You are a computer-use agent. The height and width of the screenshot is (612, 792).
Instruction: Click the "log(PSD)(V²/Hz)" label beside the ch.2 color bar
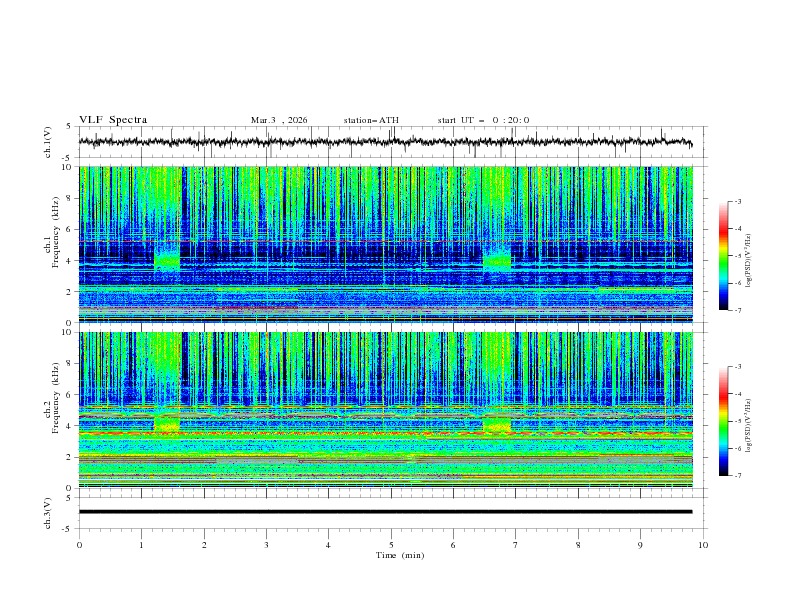click(x=749, y=425)
